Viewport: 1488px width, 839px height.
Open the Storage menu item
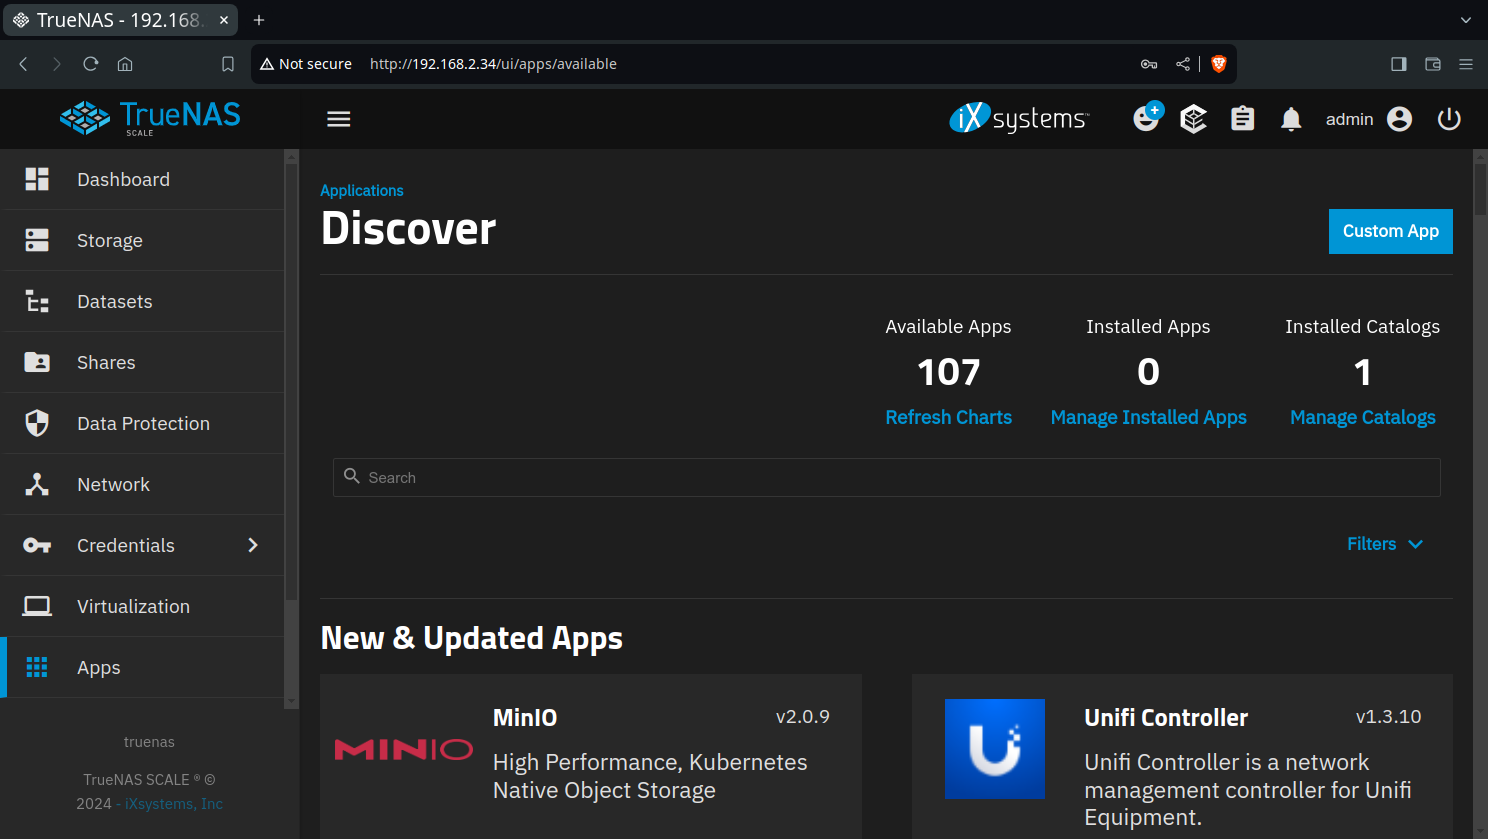point(144,241)
